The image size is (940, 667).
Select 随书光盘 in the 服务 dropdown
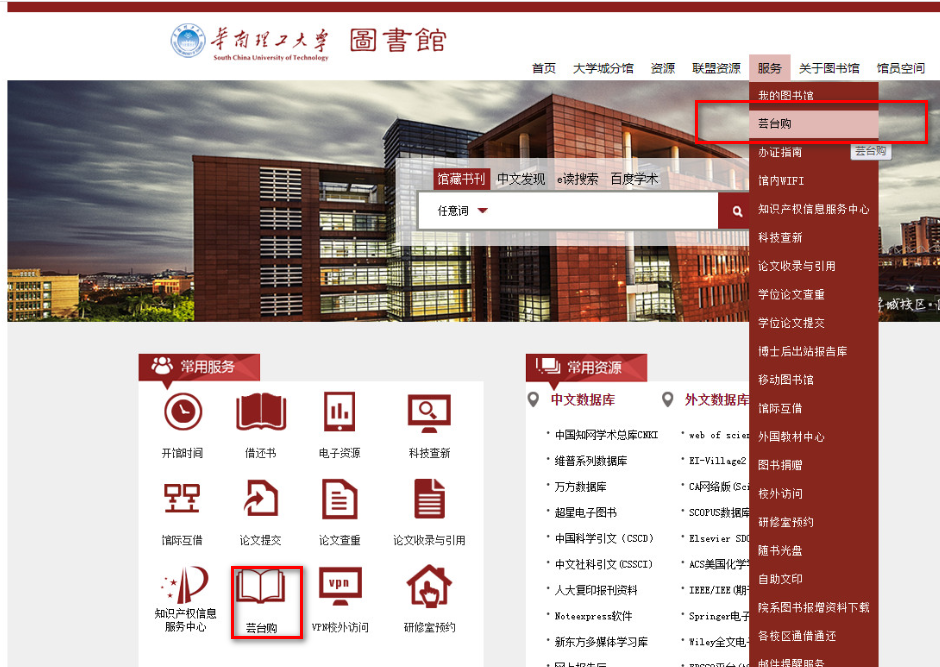[x=814, y=551]
